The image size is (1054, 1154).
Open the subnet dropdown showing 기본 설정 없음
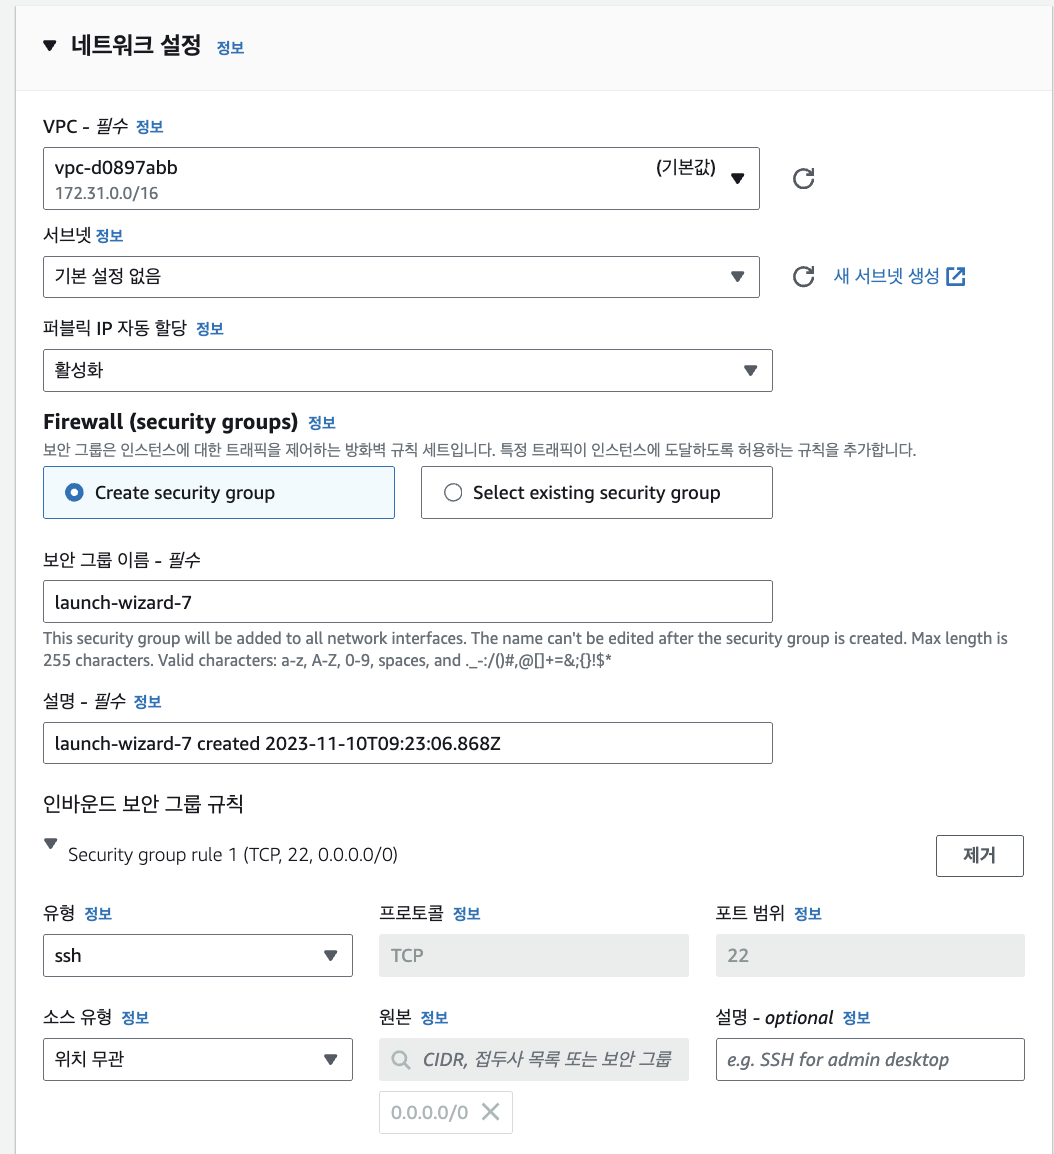click(x=401, y=277)
